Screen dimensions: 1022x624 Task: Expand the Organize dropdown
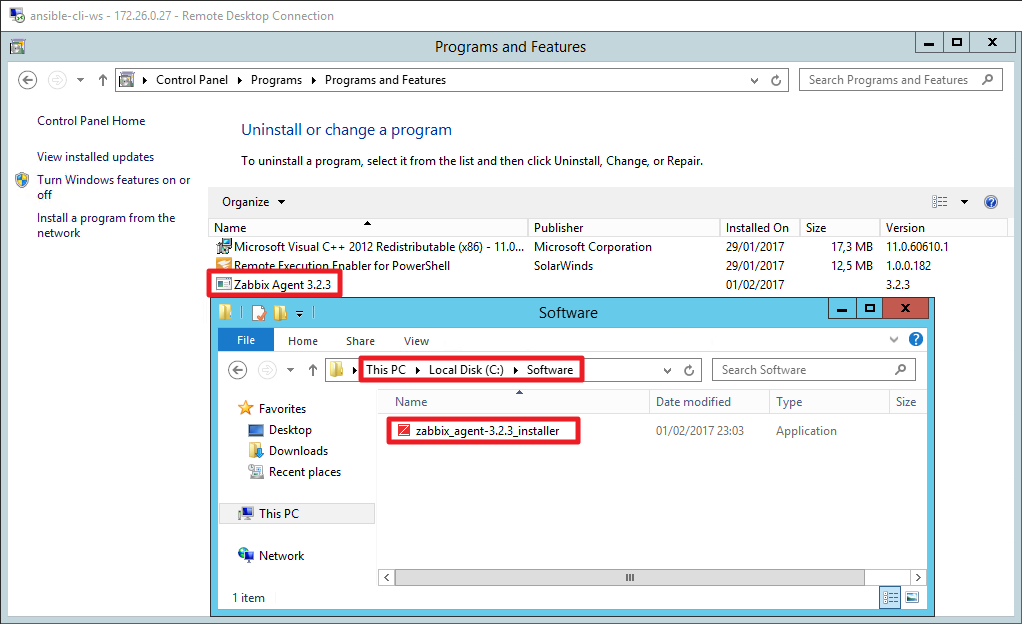point(253,202)
